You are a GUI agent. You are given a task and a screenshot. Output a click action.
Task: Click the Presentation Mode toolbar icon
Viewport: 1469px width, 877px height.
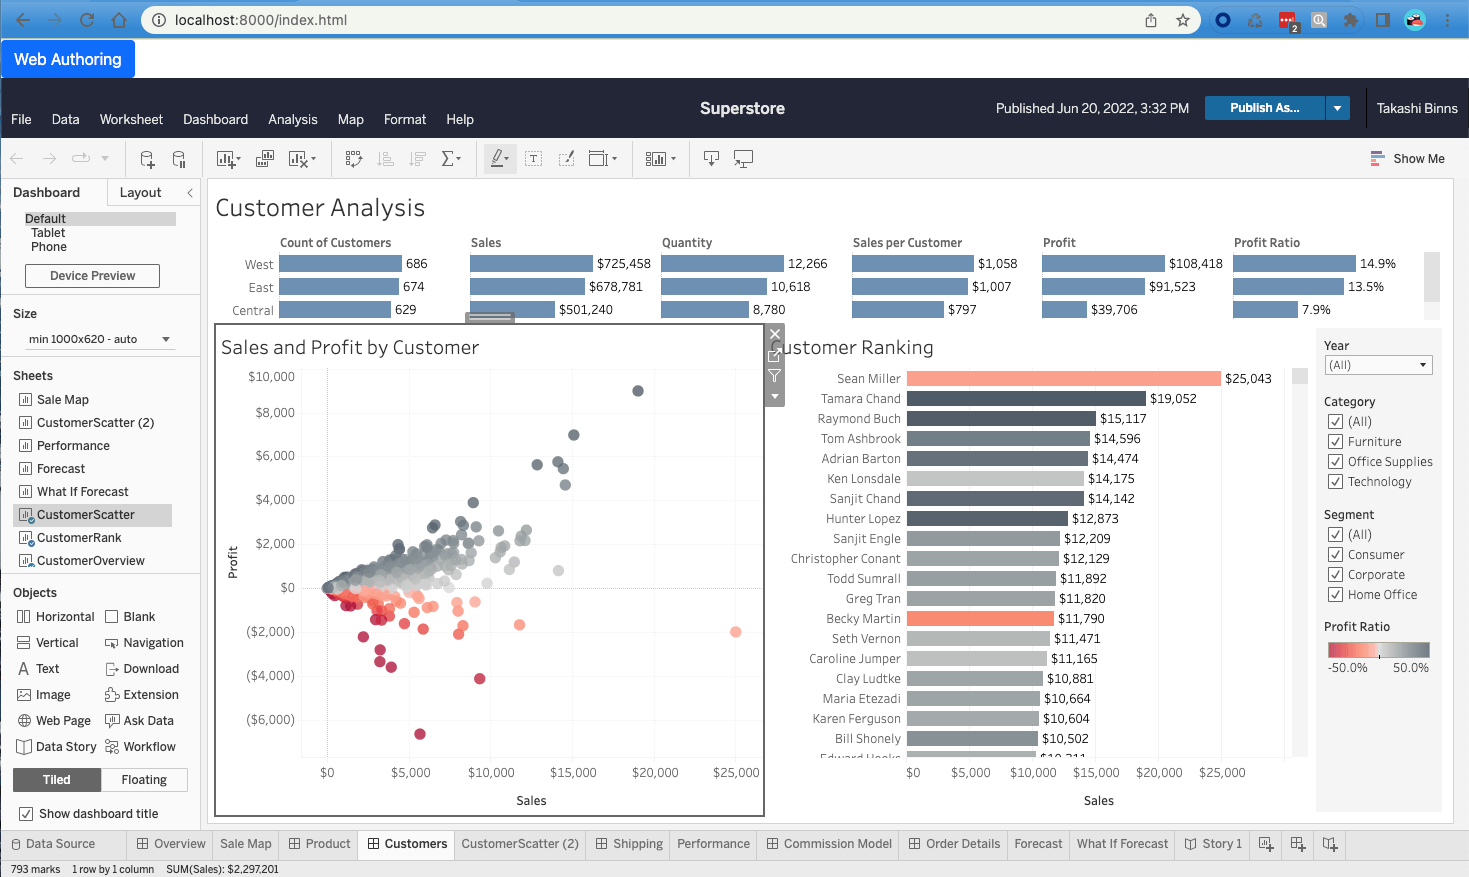coord(743,159)
